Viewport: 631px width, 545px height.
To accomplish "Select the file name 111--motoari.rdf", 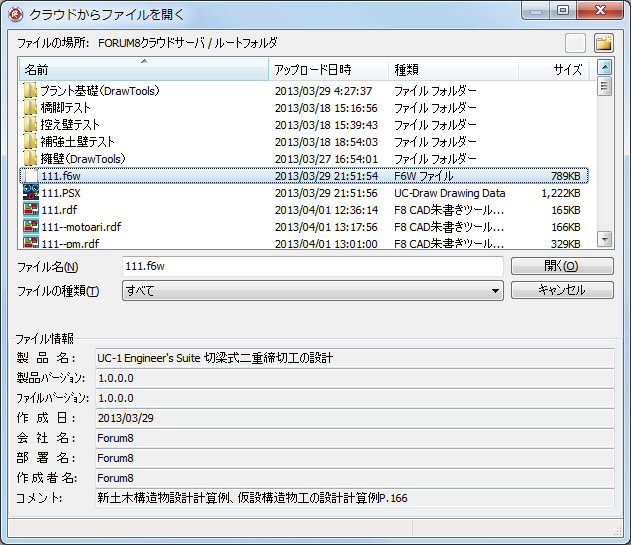I will 81,227.
